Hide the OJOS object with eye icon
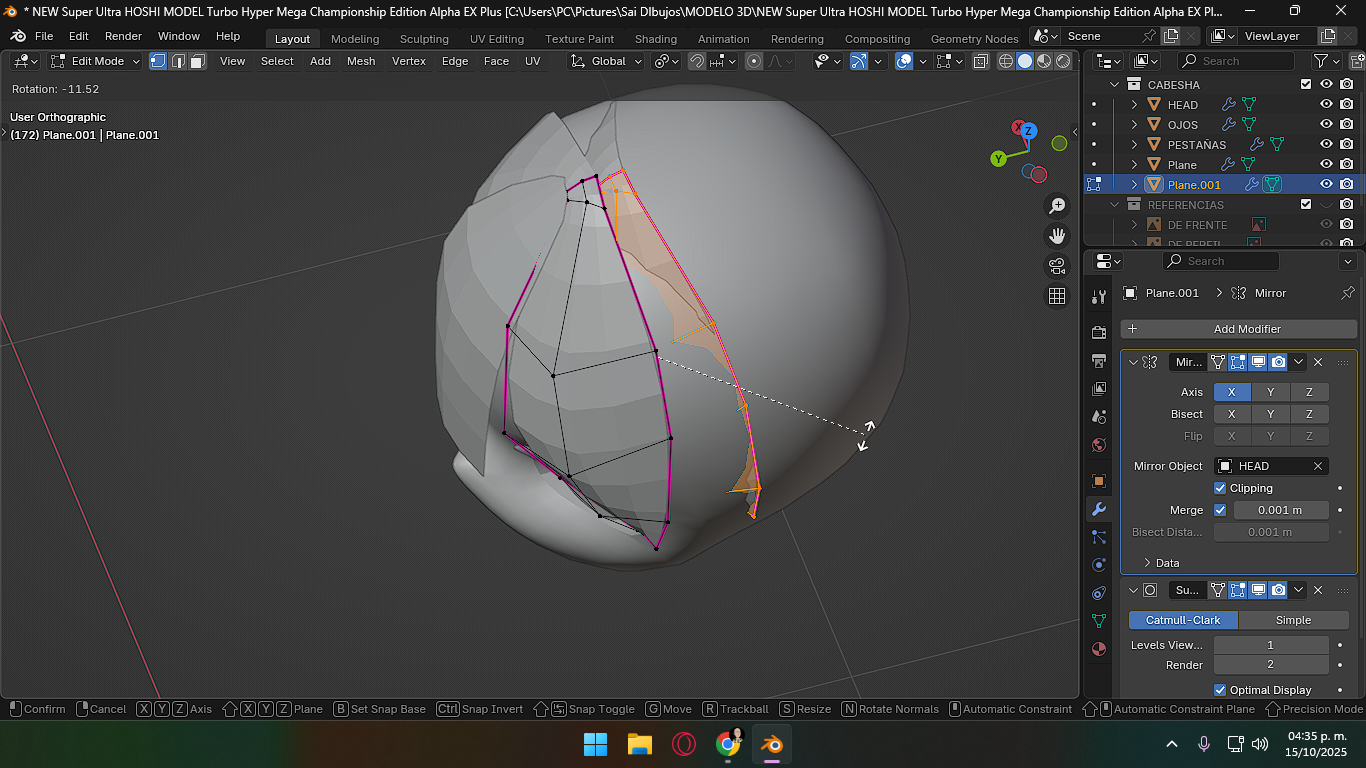1366x768 pixels. [1326, 124]
